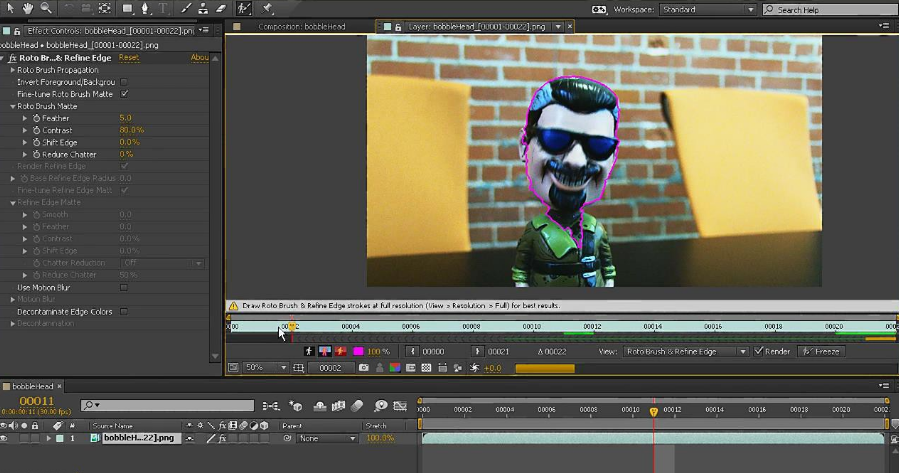Toggle Invert Foreground/Background checkbox

(124, 82)
